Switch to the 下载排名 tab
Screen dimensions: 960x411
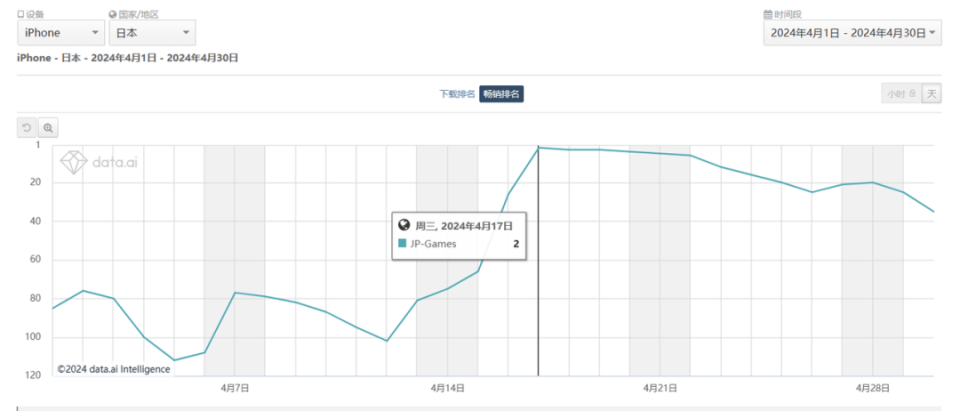pos(457,94)
